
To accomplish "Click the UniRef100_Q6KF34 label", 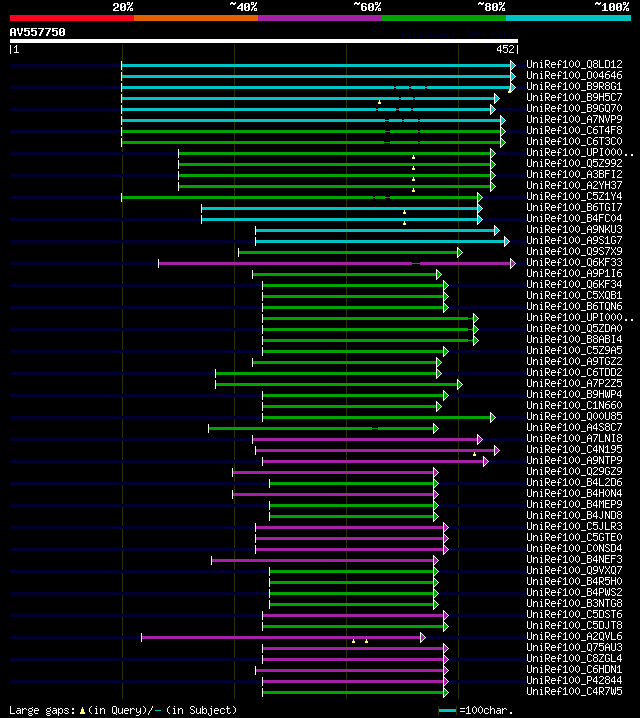I will [x=574, y=284].
